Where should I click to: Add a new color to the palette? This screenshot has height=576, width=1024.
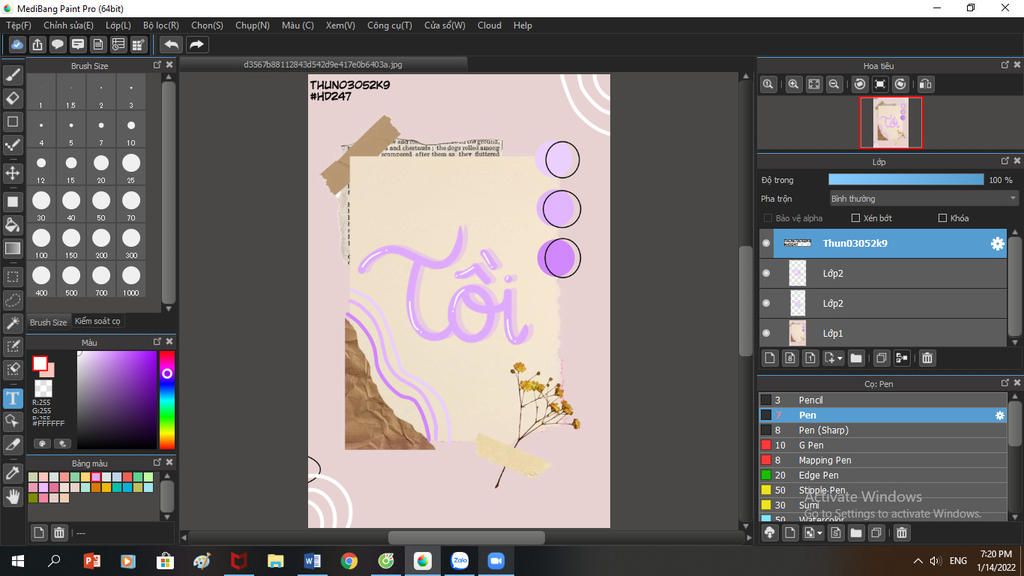(39, 533)
